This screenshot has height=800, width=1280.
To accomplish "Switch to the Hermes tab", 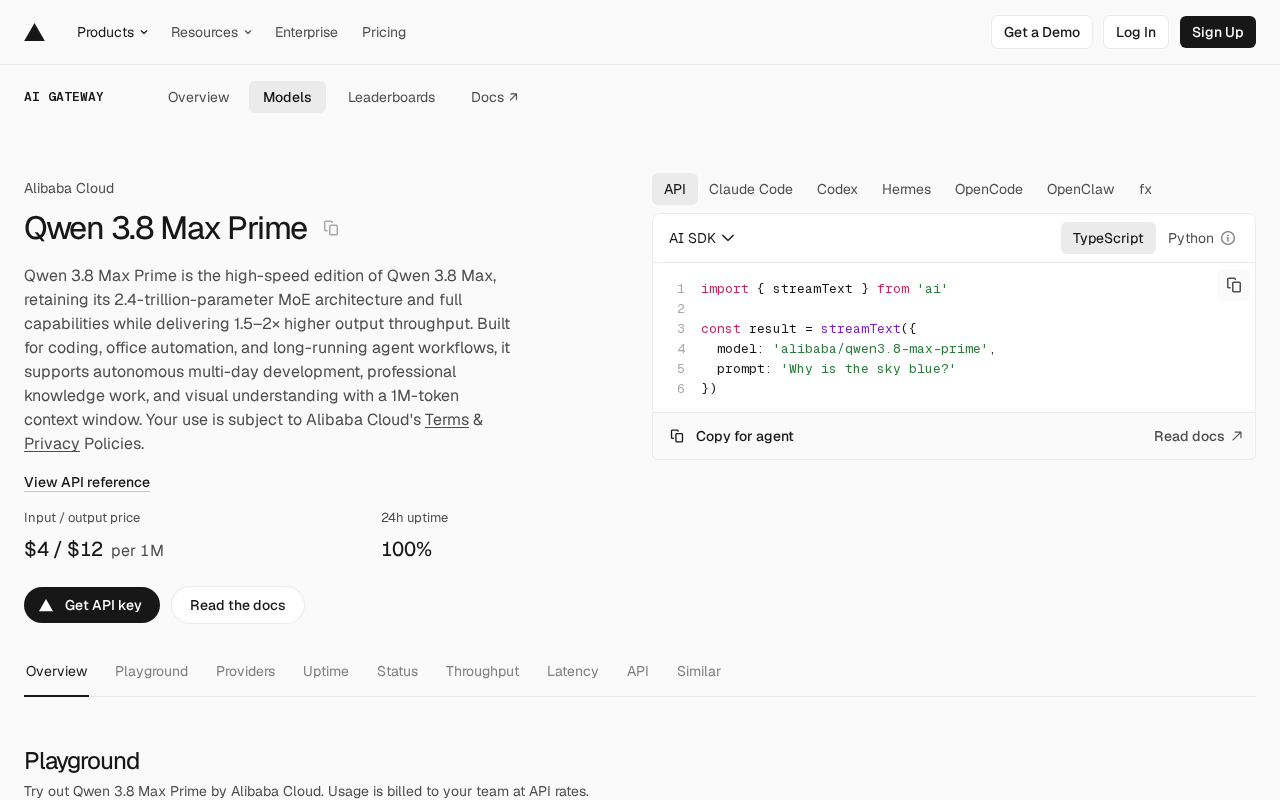I will coord(906,189).
